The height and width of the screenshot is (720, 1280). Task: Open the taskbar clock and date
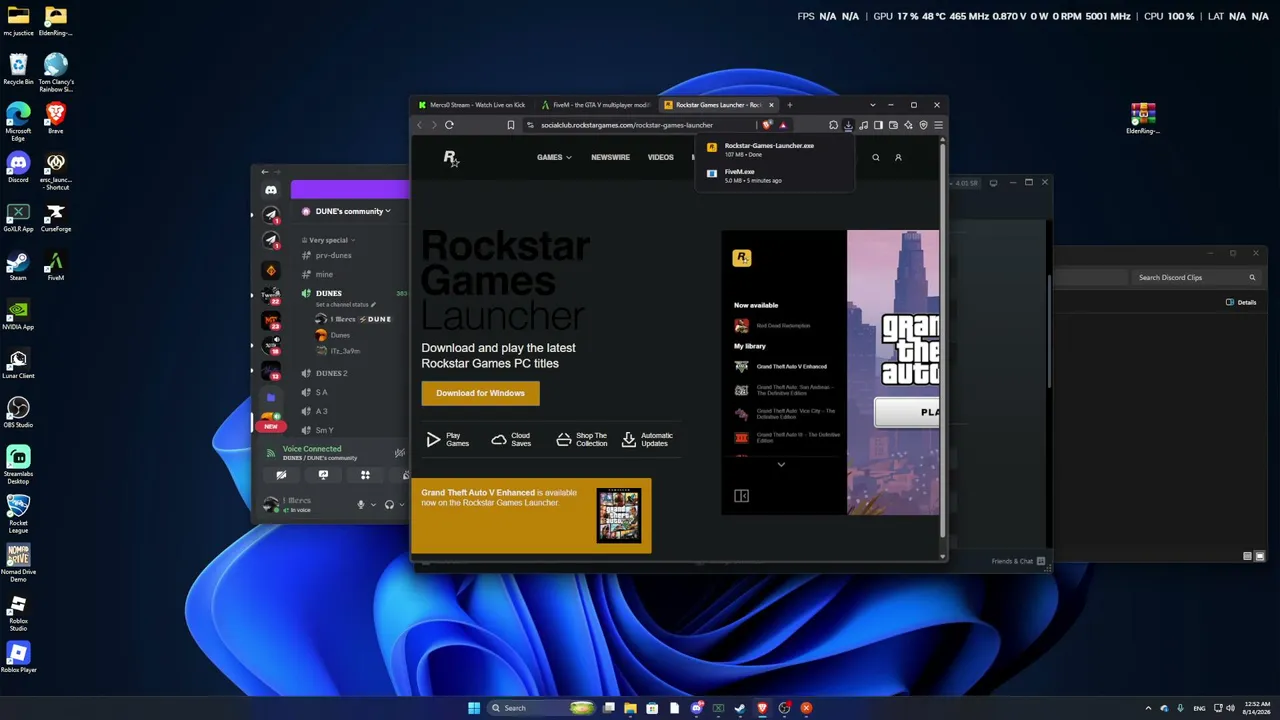[x=1255, y=708]
